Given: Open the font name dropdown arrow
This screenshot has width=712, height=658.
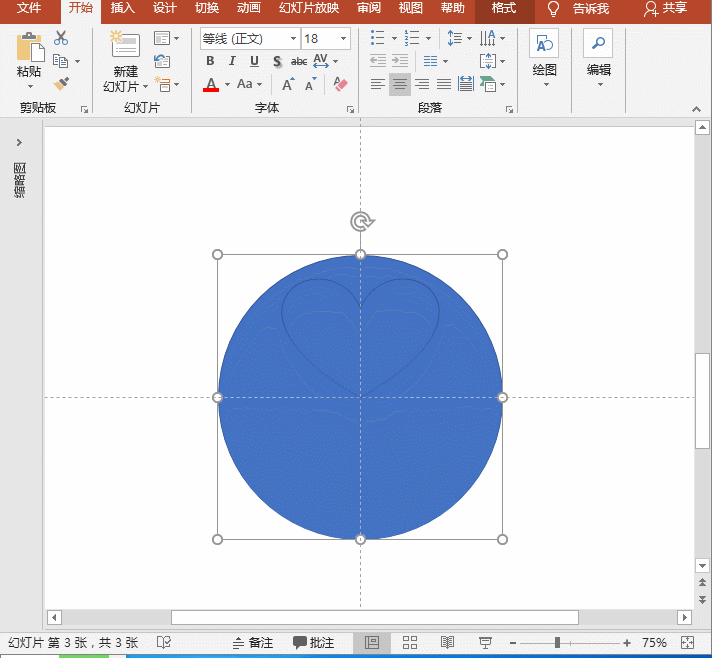Looking at the screenshot, I should pos(293,39).
